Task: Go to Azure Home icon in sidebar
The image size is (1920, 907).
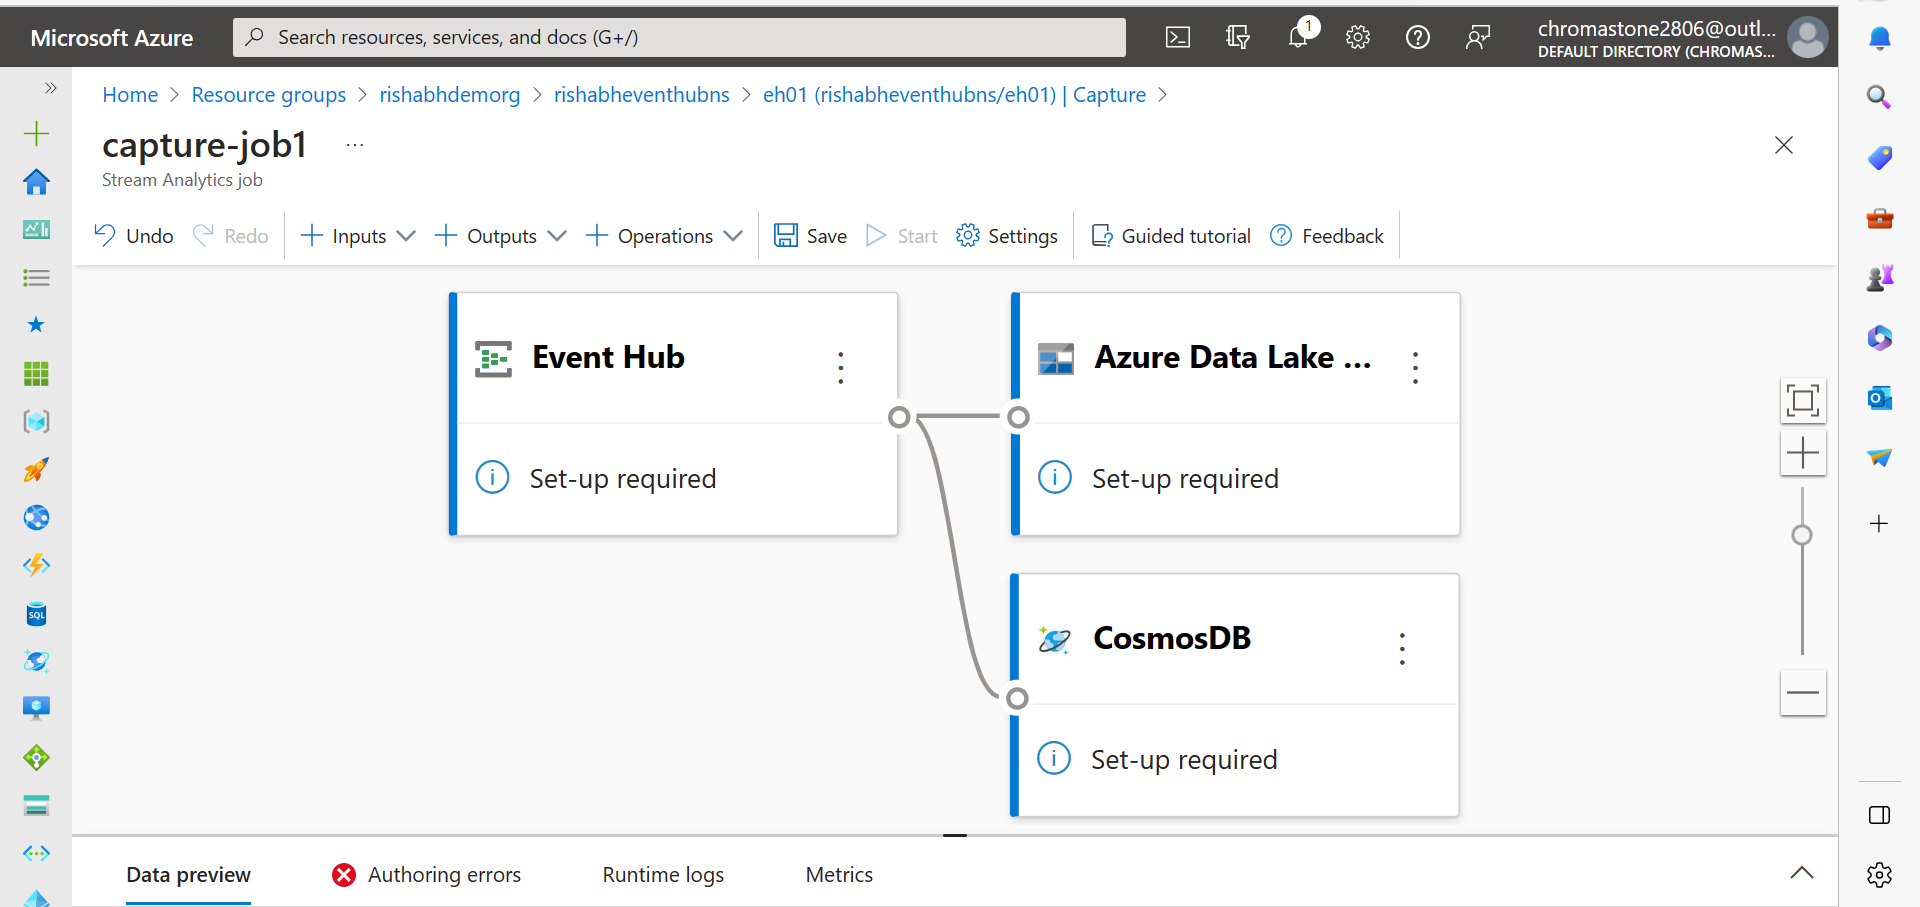Action: pyautogui.click(x=36, y=182)
